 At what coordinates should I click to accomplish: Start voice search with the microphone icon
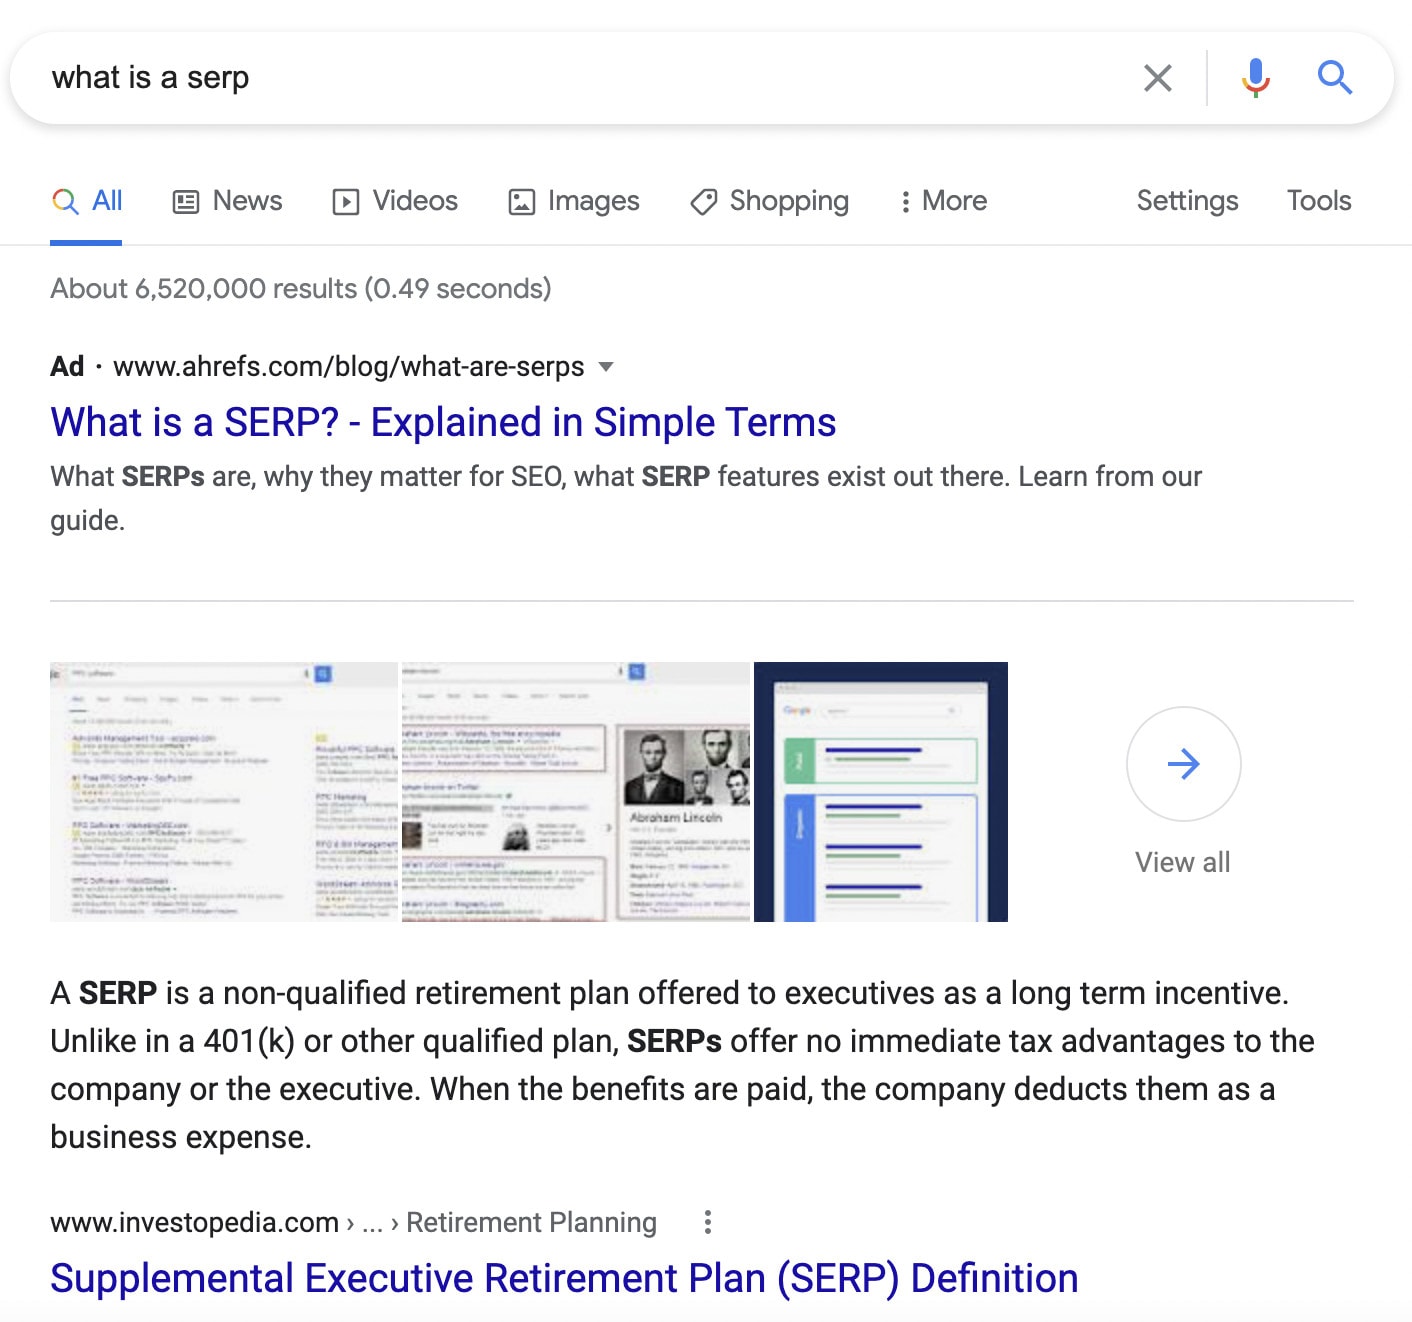point(1256,78)
